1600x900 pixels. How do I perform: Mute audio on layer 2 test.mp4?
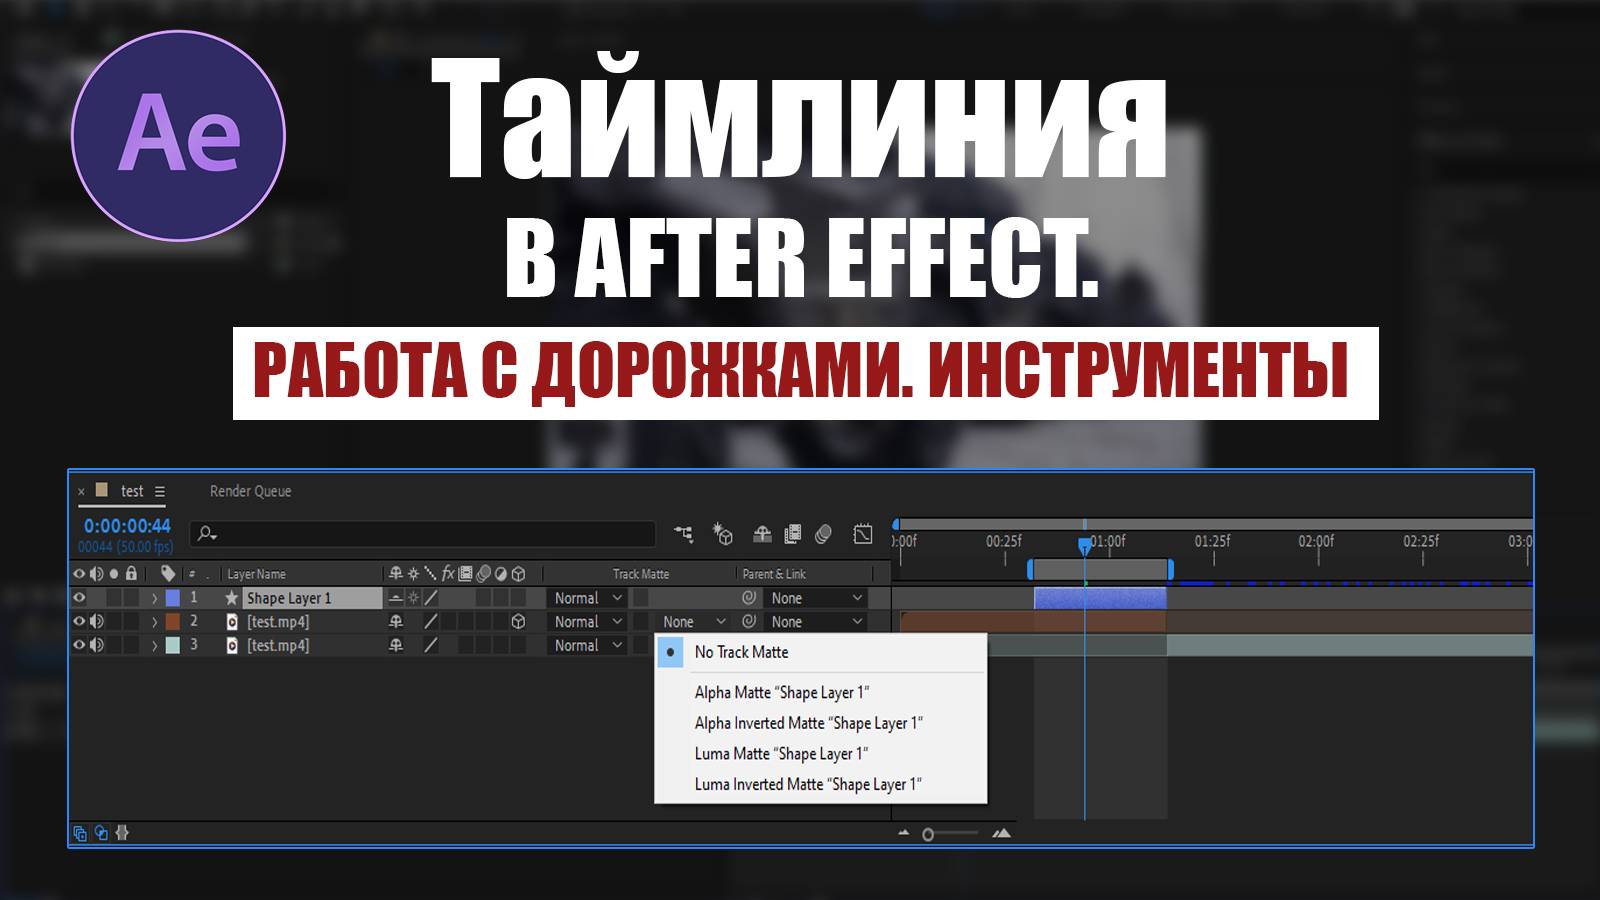click(x=96, y=621)
